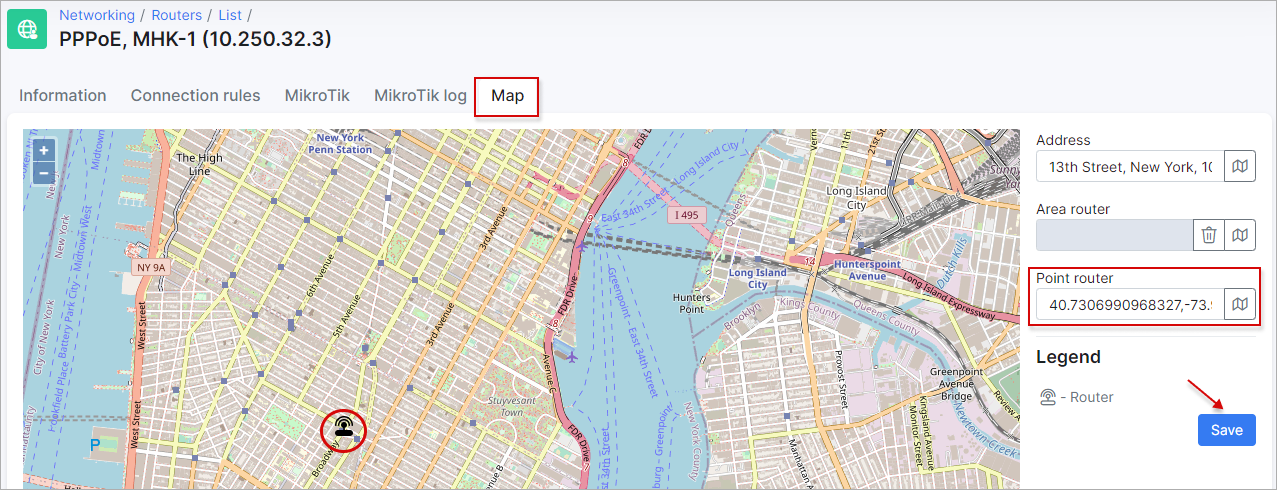Open the MikroTik log tab
1277x490 pixels.
[x=420, y=96]
